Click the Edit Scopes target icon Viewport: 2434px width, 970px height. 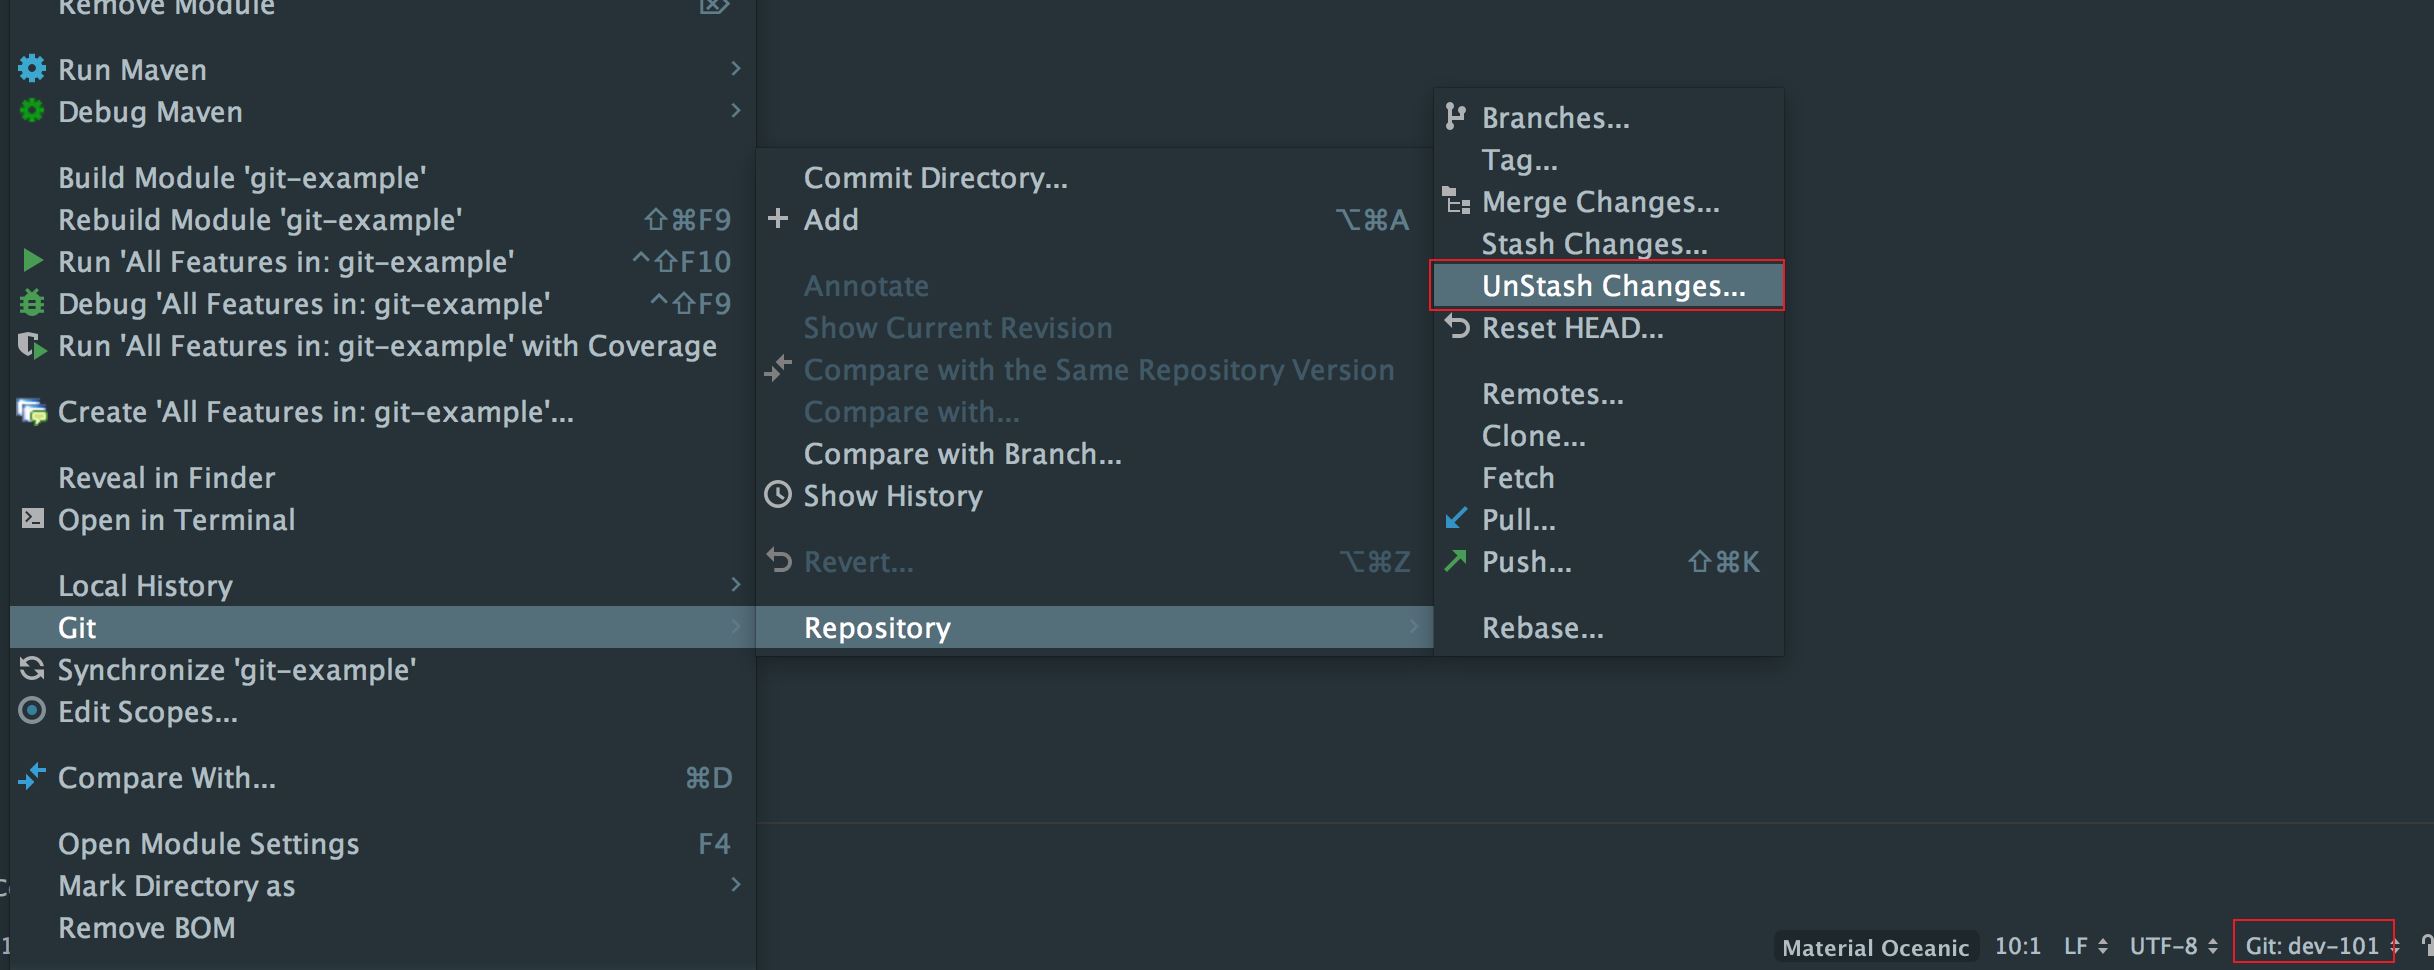31,712
